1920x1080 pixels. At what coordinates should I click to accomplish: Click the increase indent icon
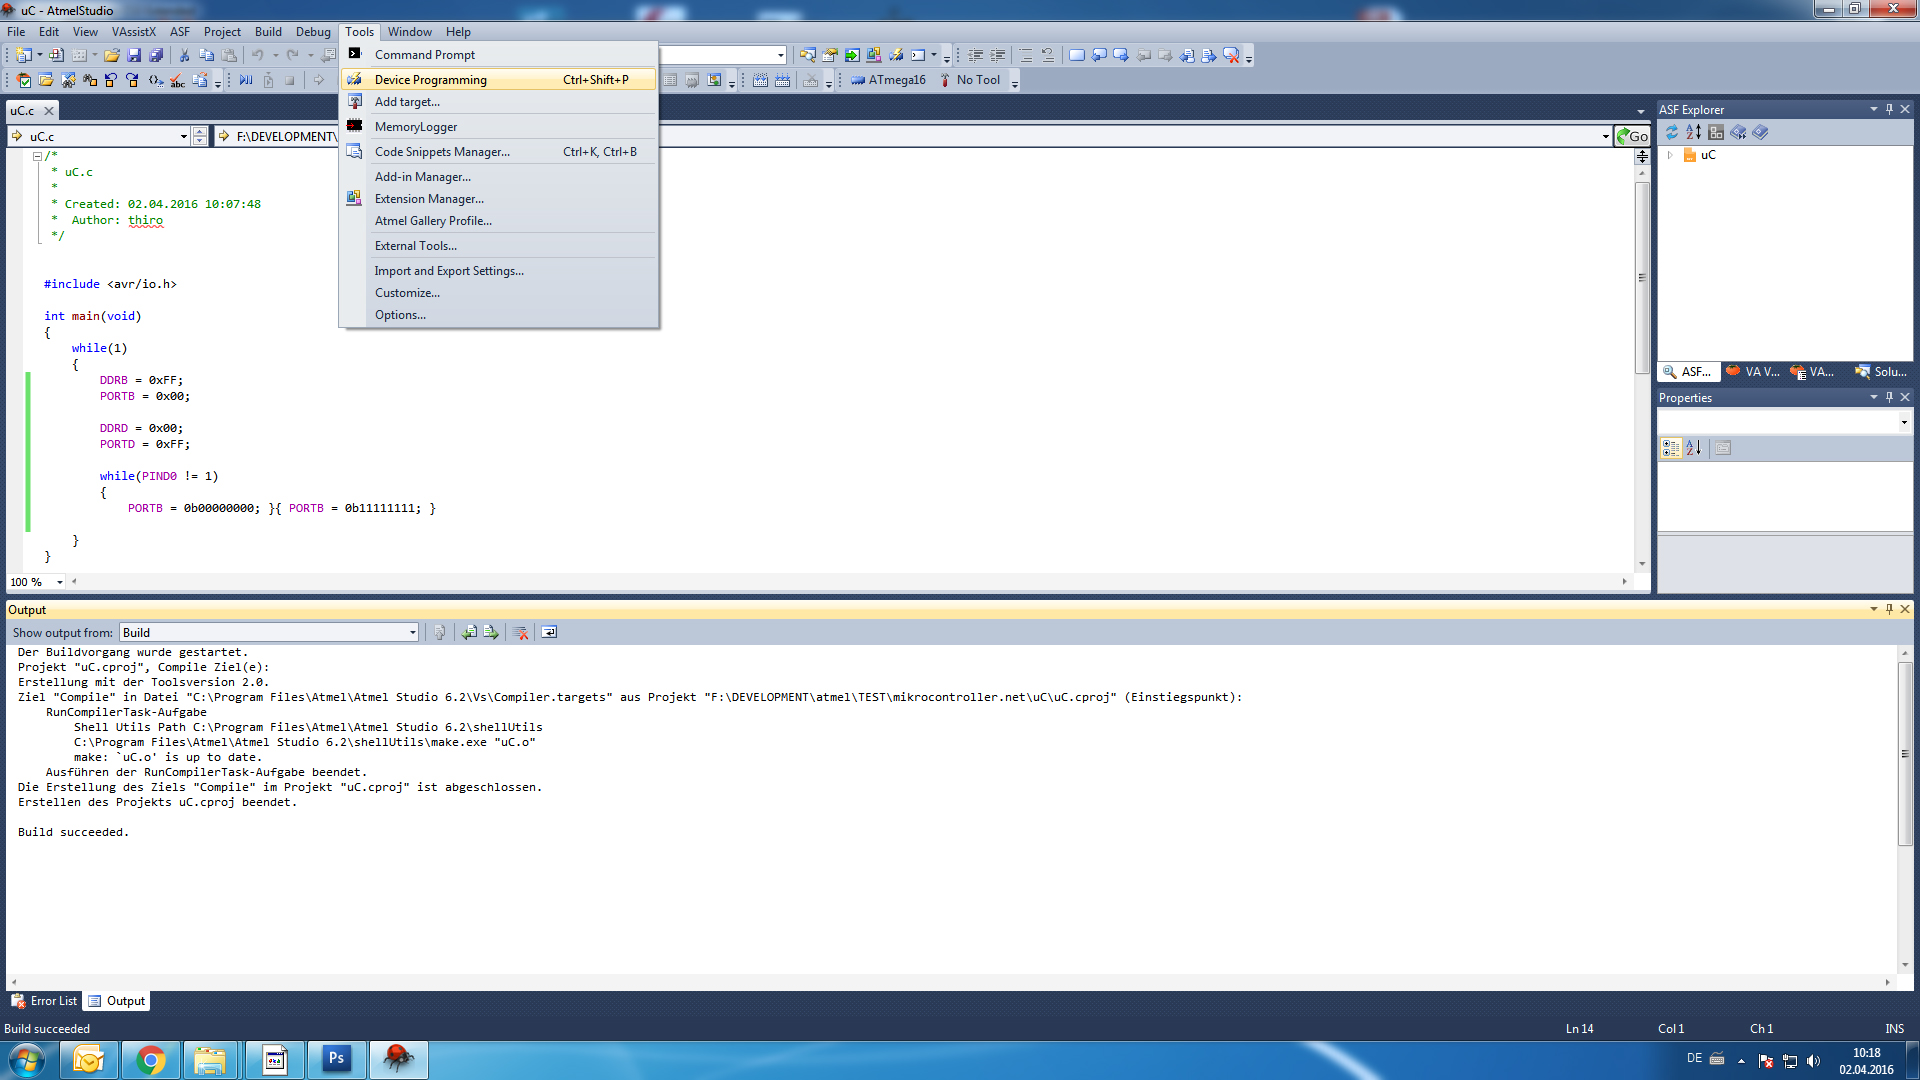pos(998,55)
